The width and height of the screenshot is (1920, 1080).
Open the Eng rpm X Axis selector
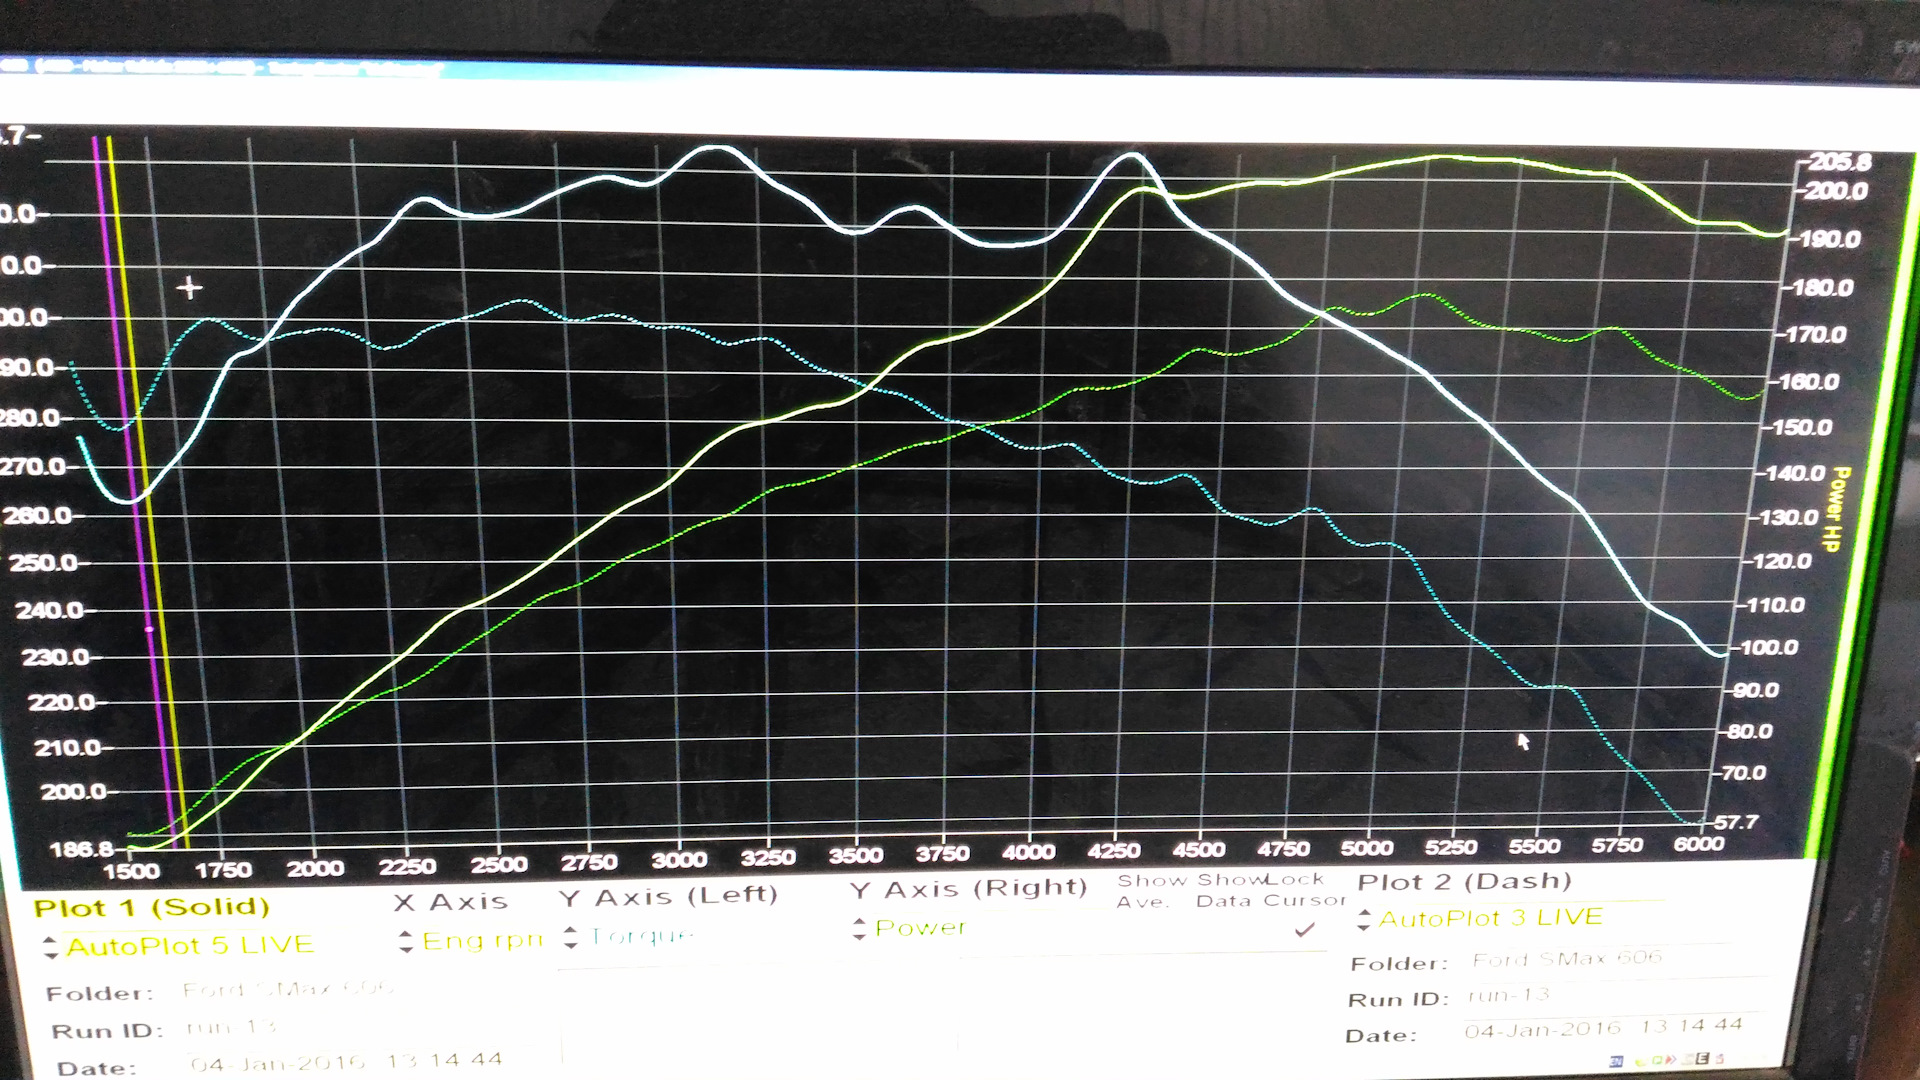pyautogui.click(x=482, y=940)
